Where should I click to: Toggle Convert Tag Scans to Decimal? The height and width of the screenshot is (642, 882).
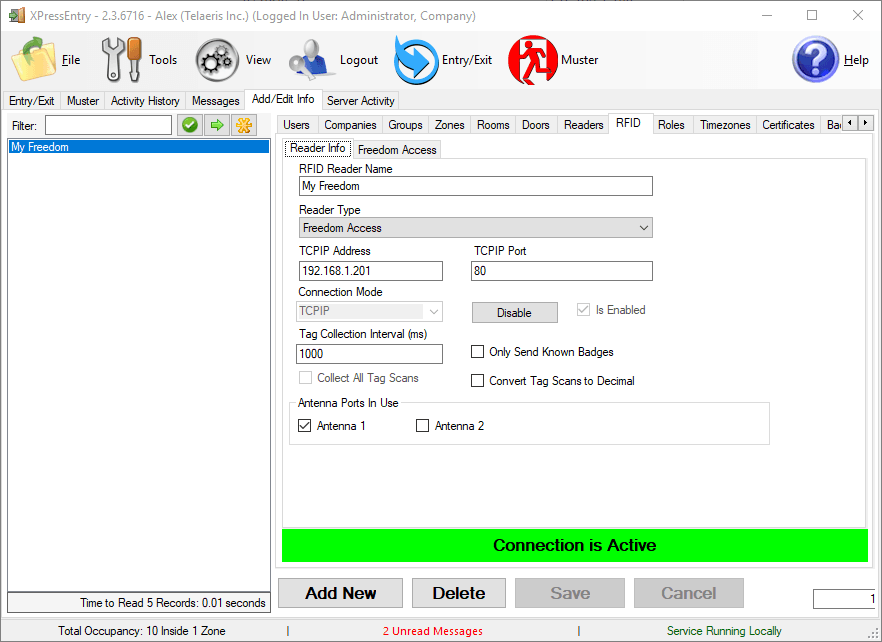tap(478, 380)
